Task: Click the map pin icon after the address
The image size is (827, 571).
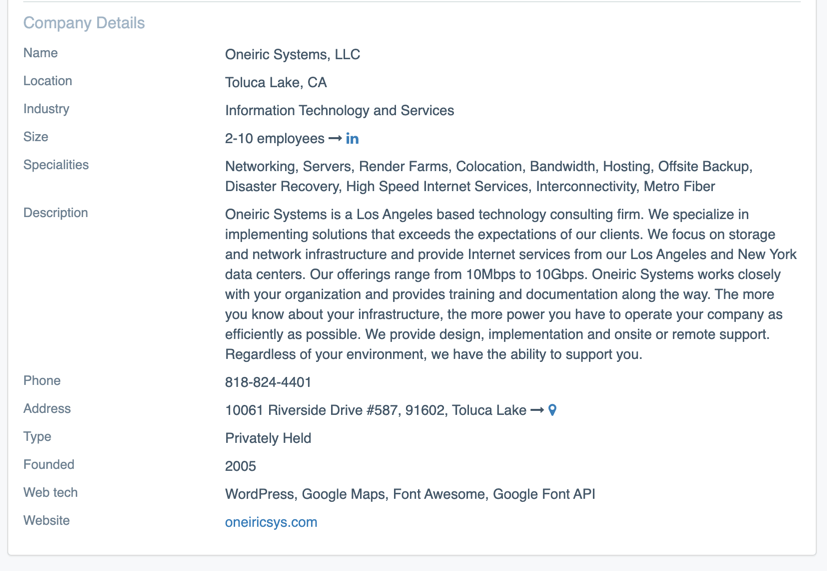Action: (x=552, y=410)
